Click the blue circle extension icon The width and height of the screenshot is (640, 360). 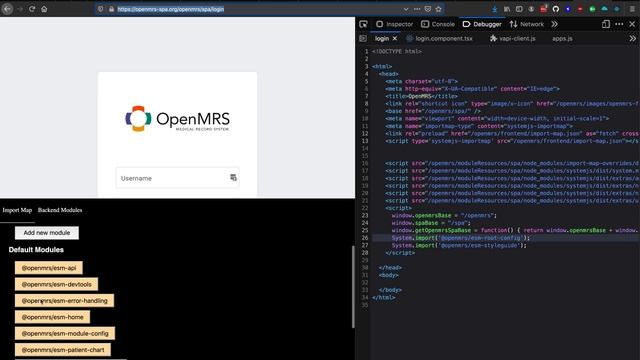pos(568,9)
